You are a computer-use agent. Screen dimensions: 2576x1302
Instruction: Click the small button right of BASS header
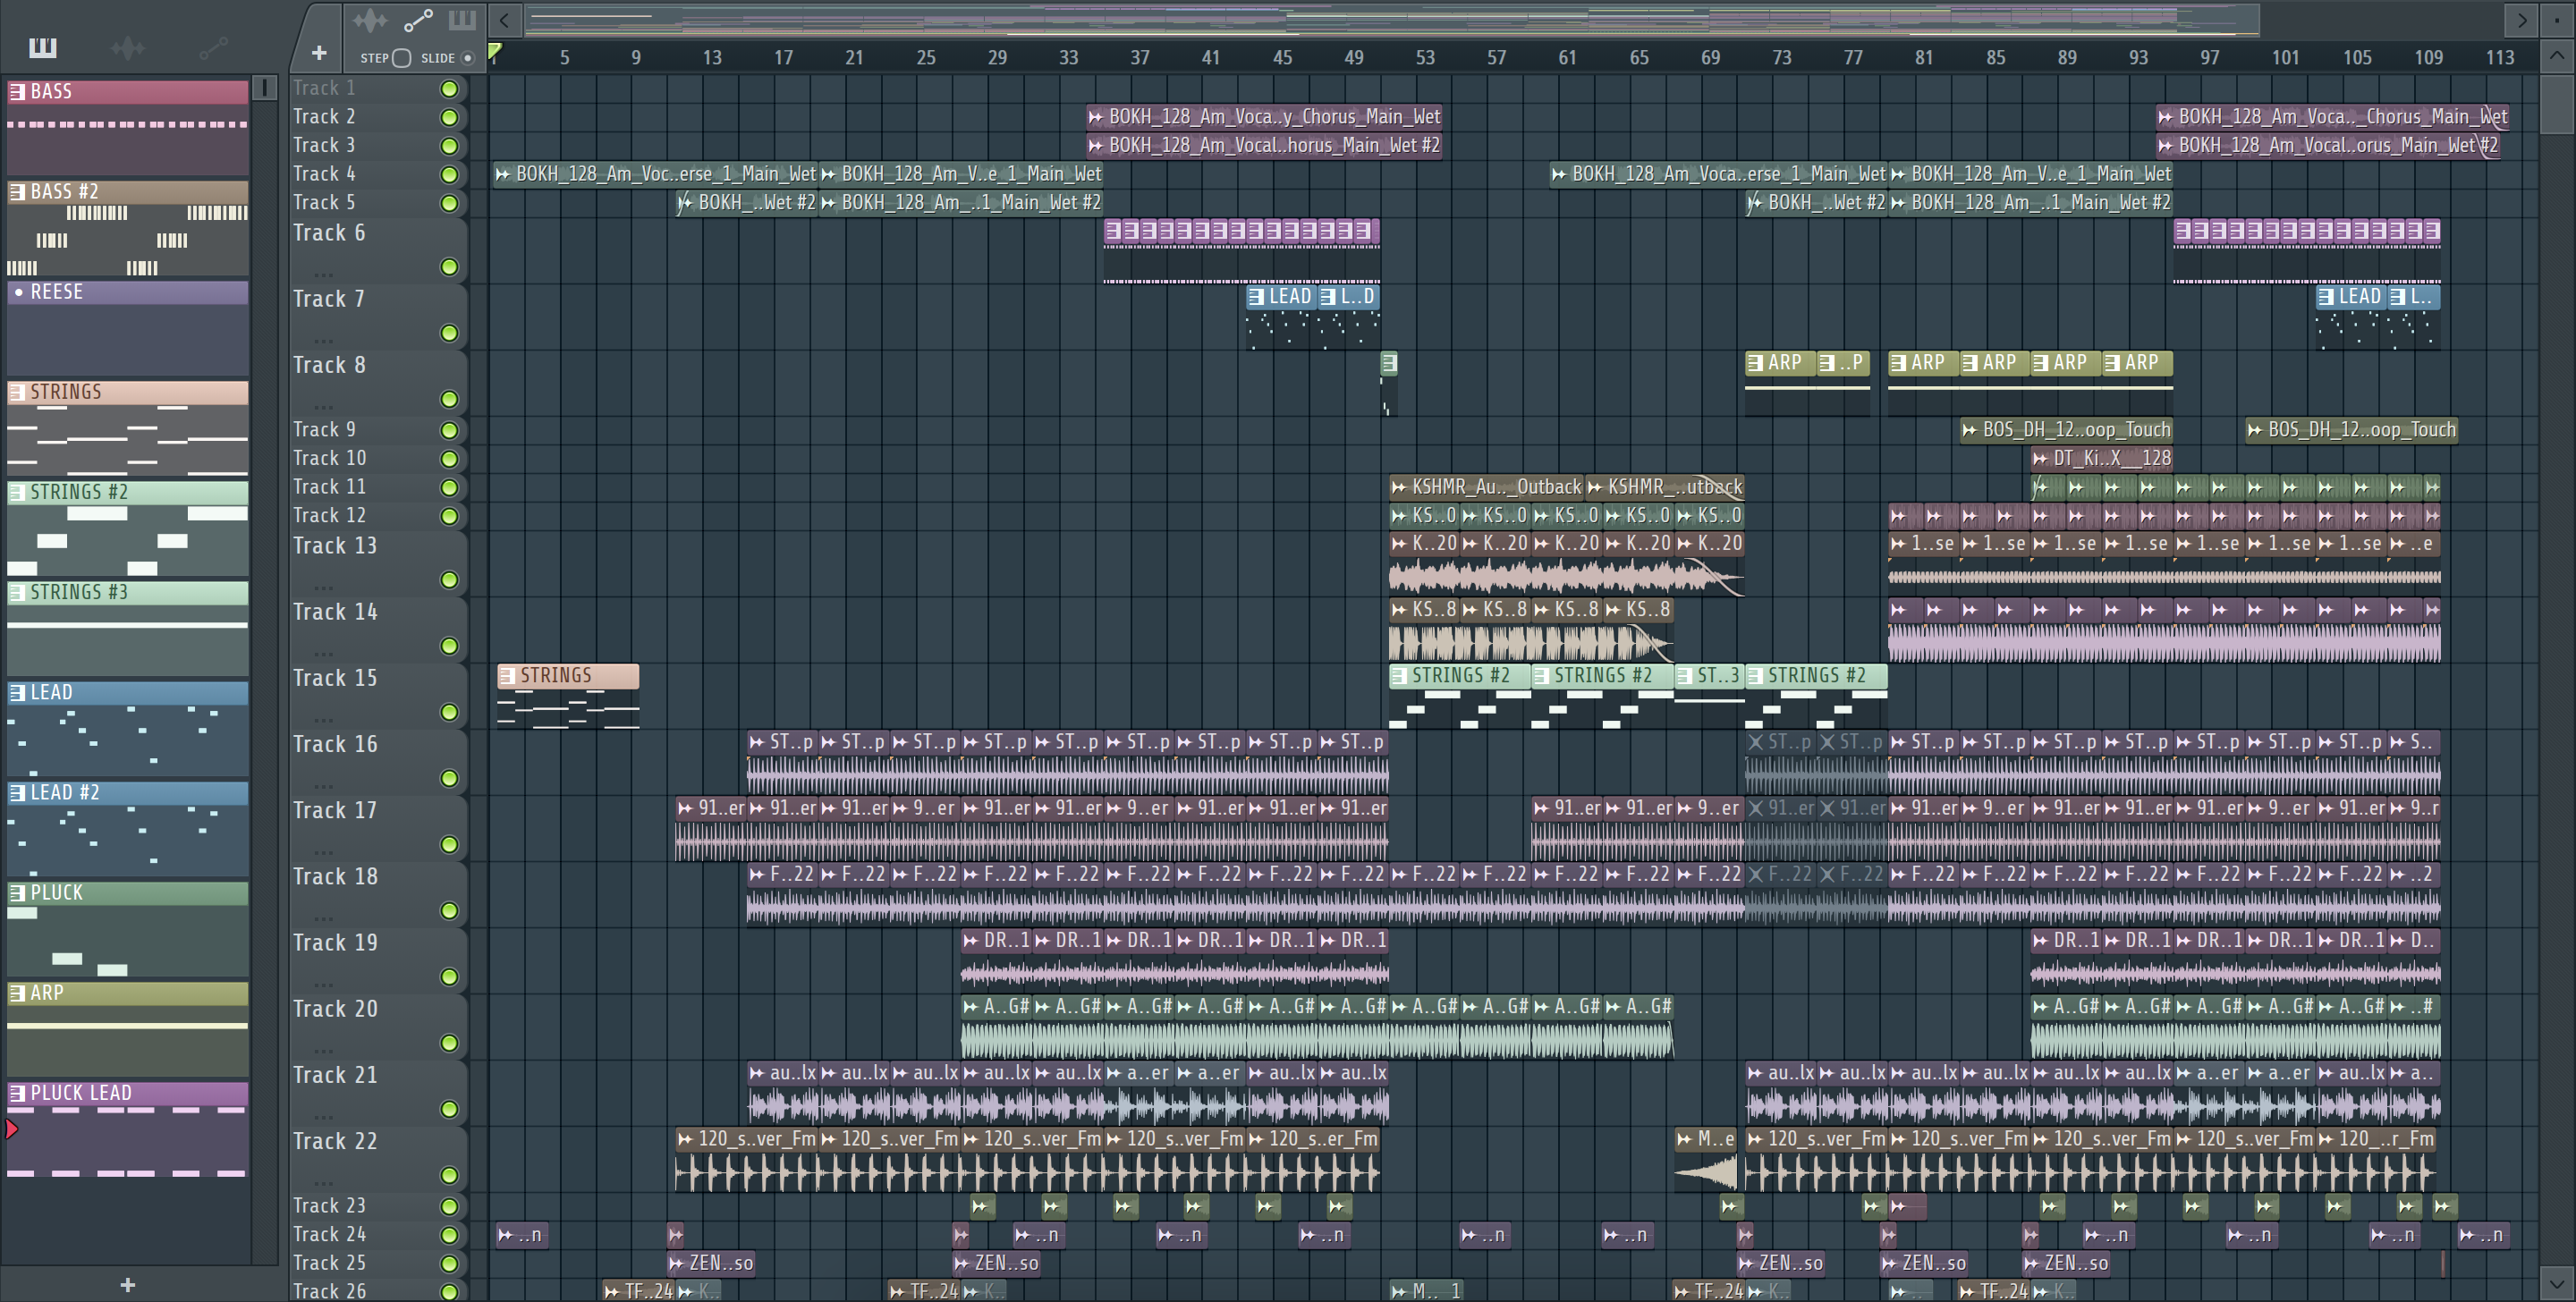265,88
